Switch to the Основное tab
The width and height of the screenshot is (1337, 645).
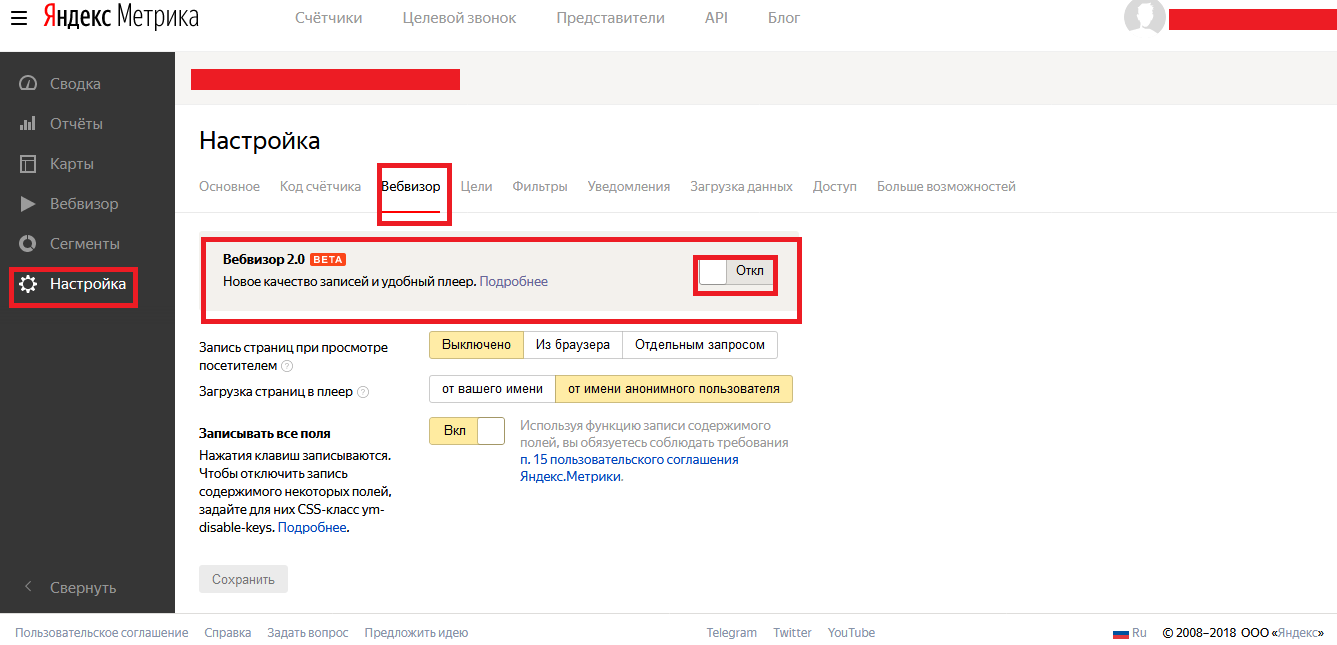[229, 186]
